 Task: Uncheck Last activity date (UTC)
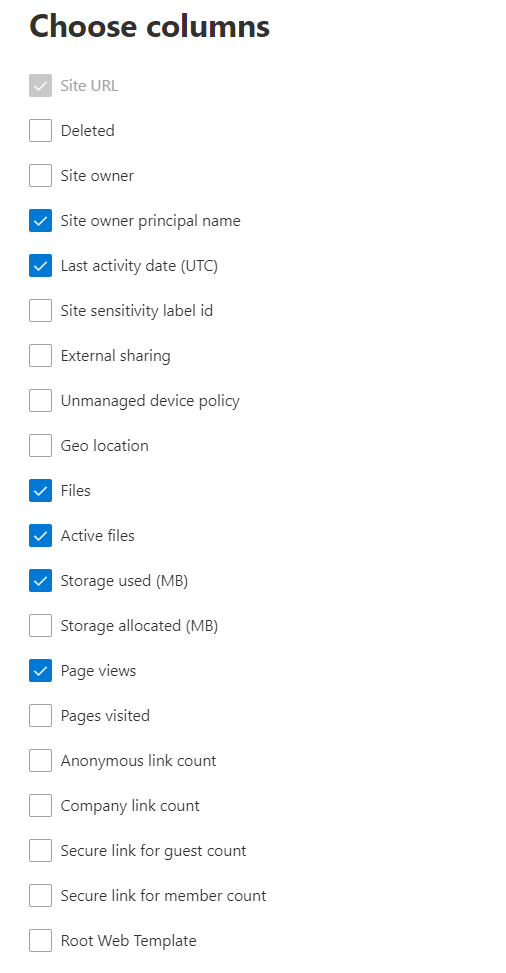tap(40, 266)
